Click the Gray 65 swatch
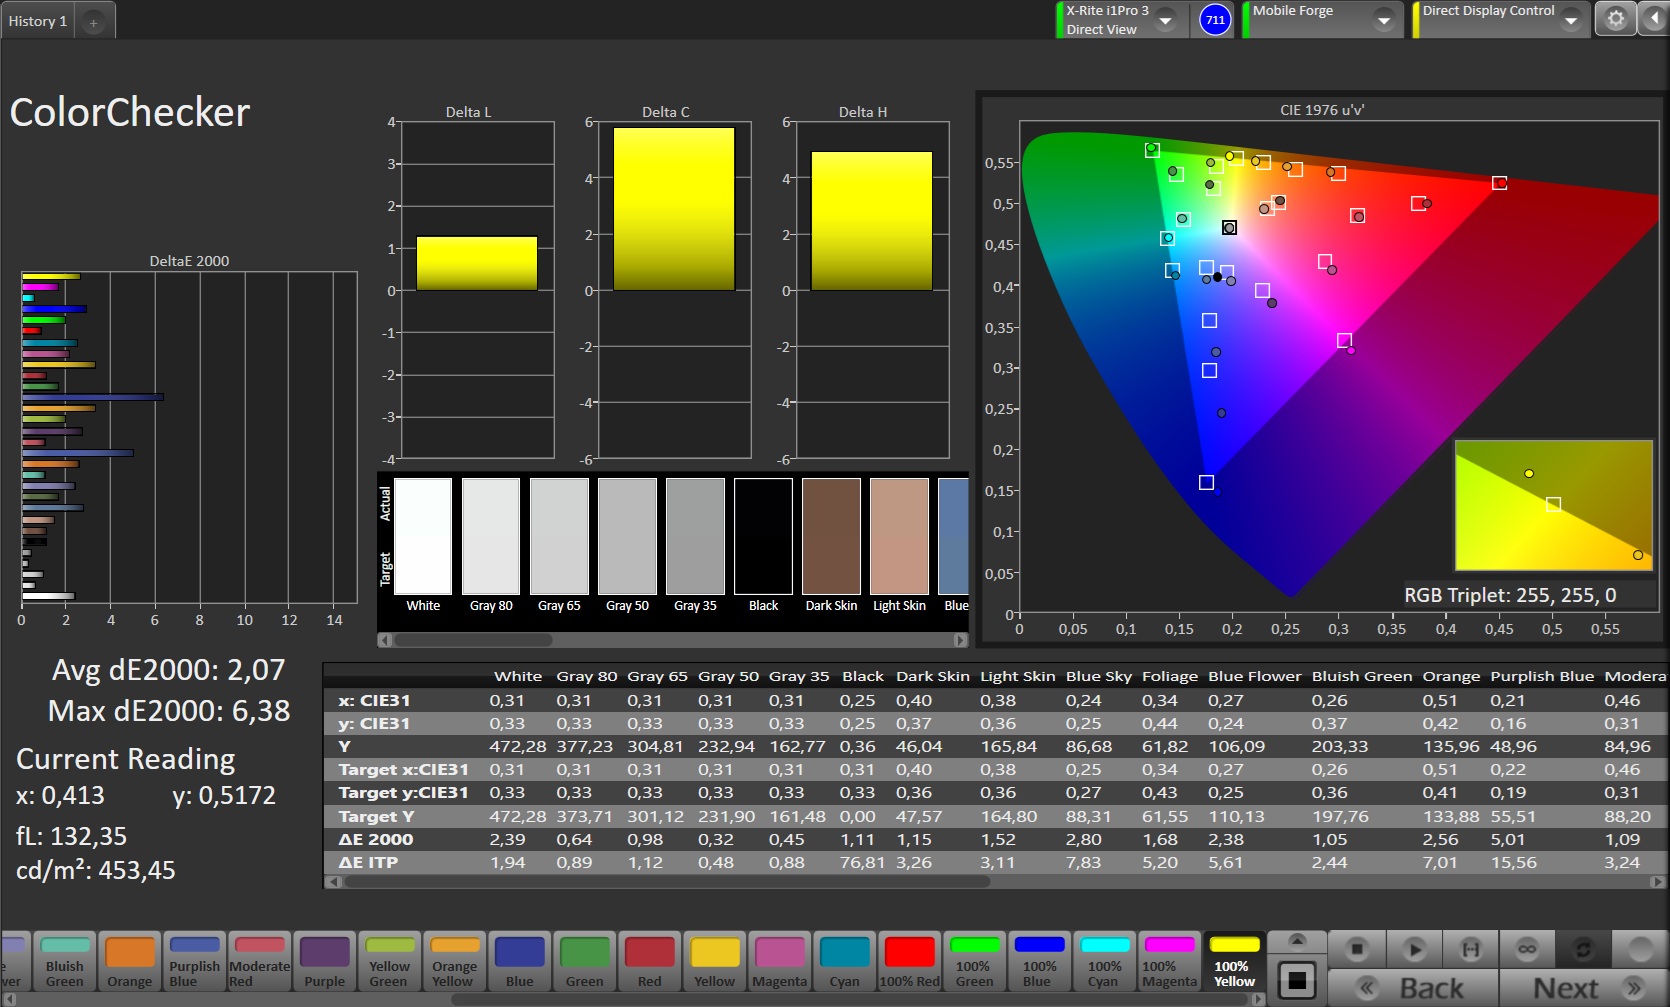 click(x=559, y=536)
